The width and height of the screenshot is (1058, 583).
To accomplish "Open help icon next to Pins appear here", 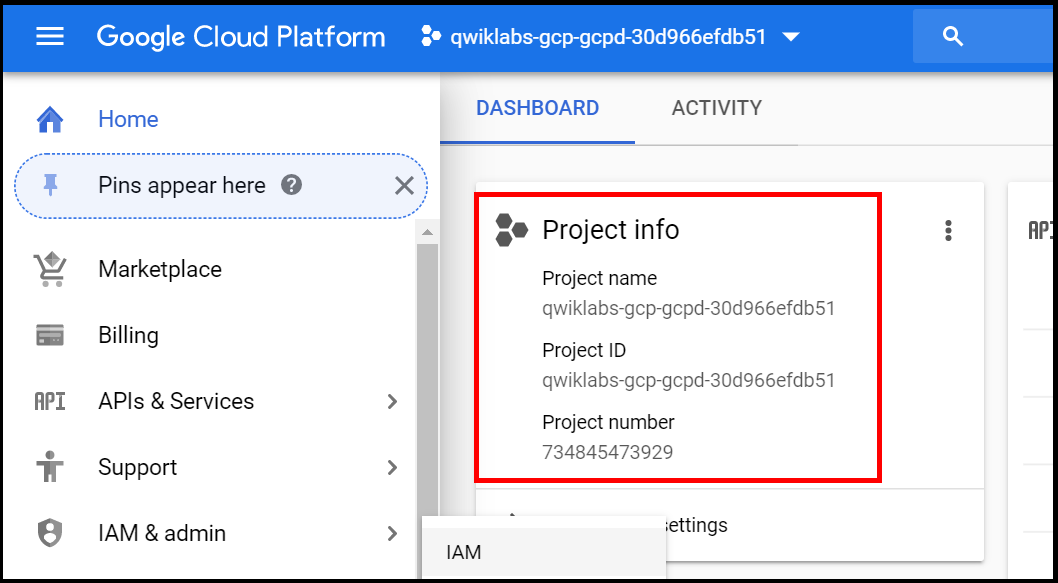I will coord(291,185).
